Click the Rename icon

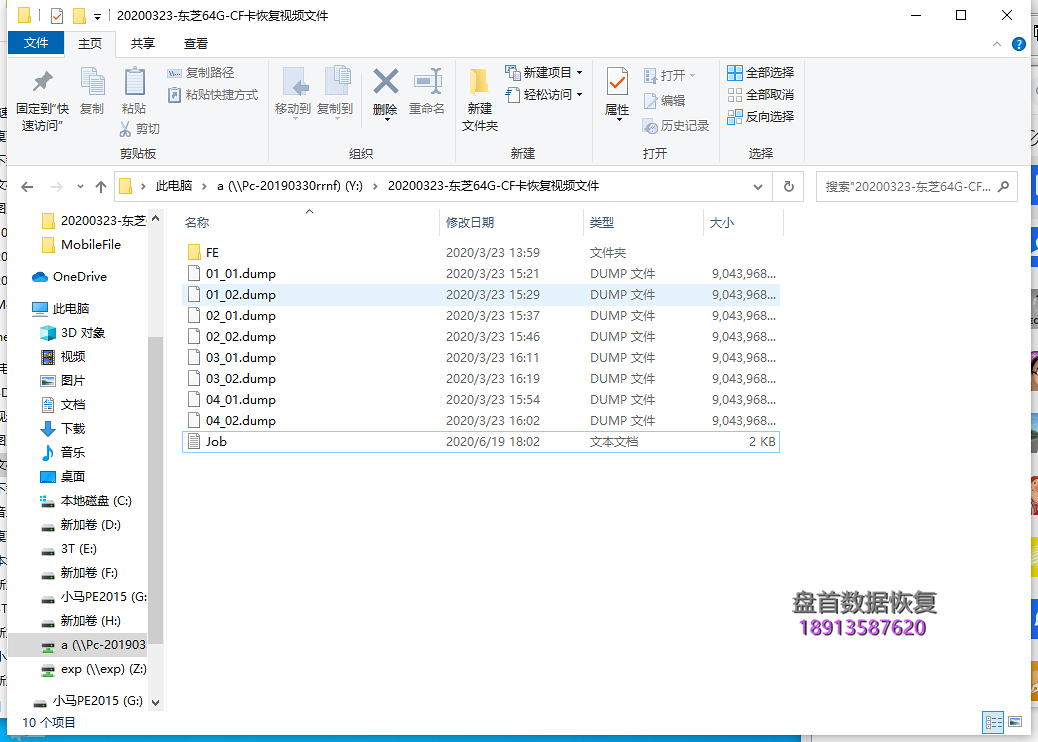[x=427, y=81]
